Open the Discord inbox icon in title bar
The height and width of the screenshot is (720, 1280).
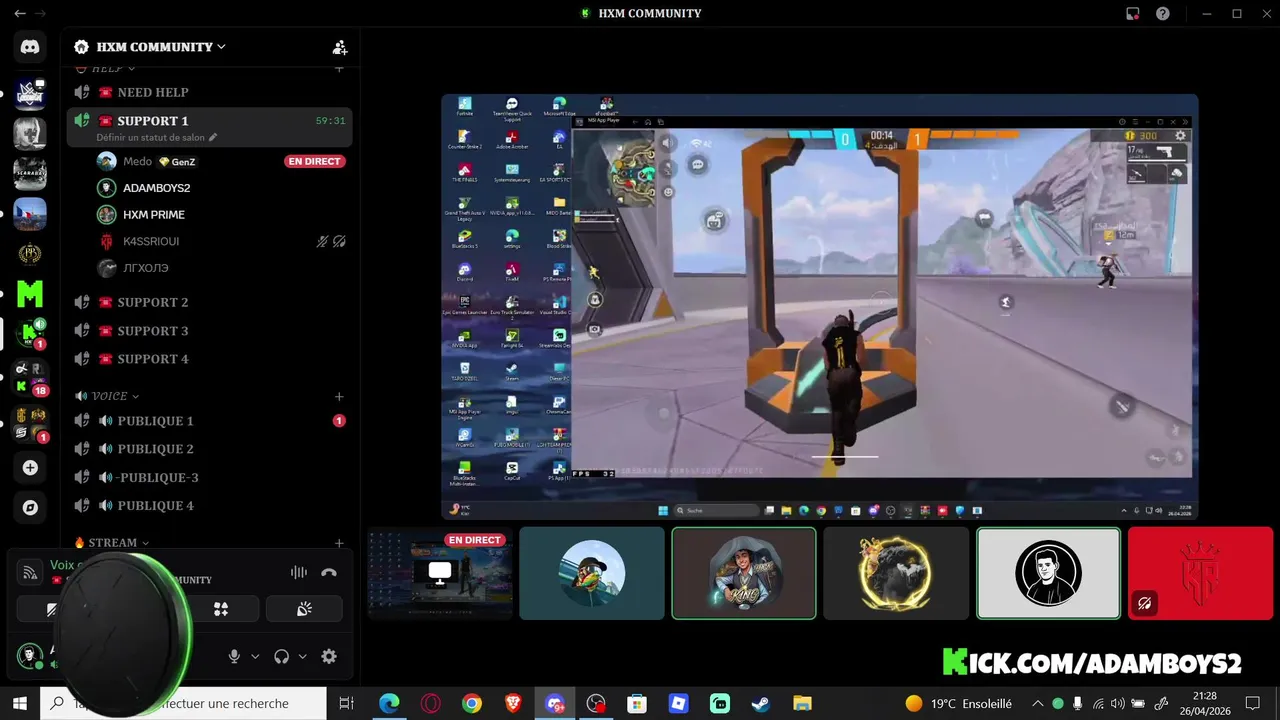point(1132,14)
